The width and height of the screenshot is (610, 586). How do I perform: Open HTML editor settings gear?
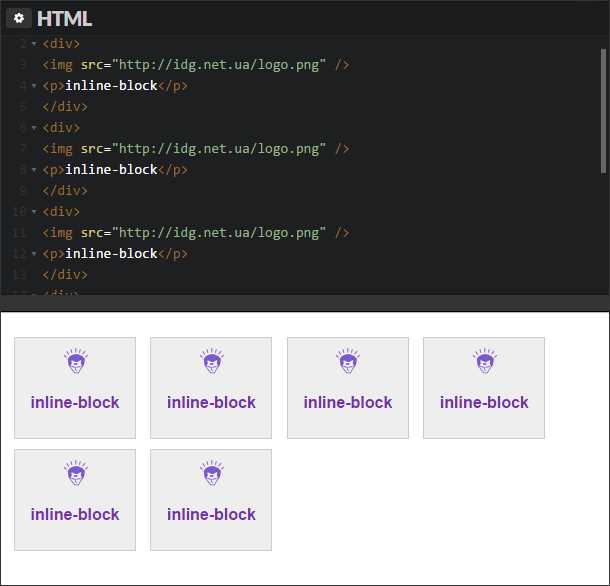18,18
